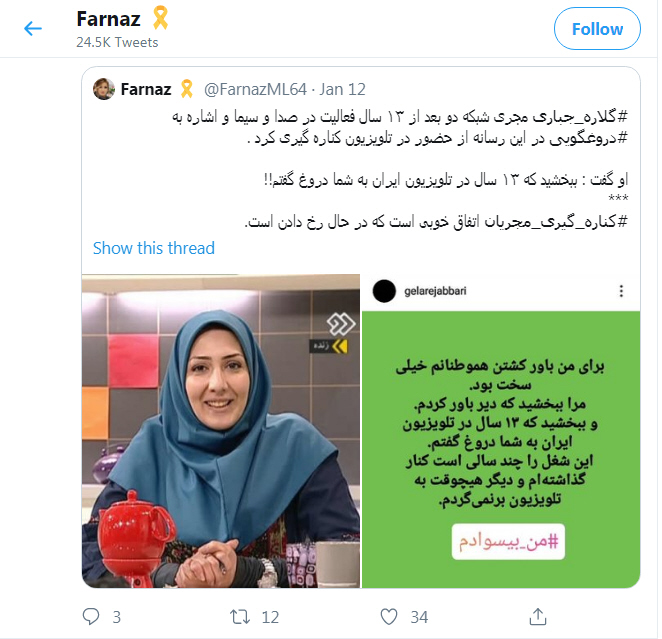Open the reply speech bubble icon
The width and height of the screenshot is (662, 639).
91,617
